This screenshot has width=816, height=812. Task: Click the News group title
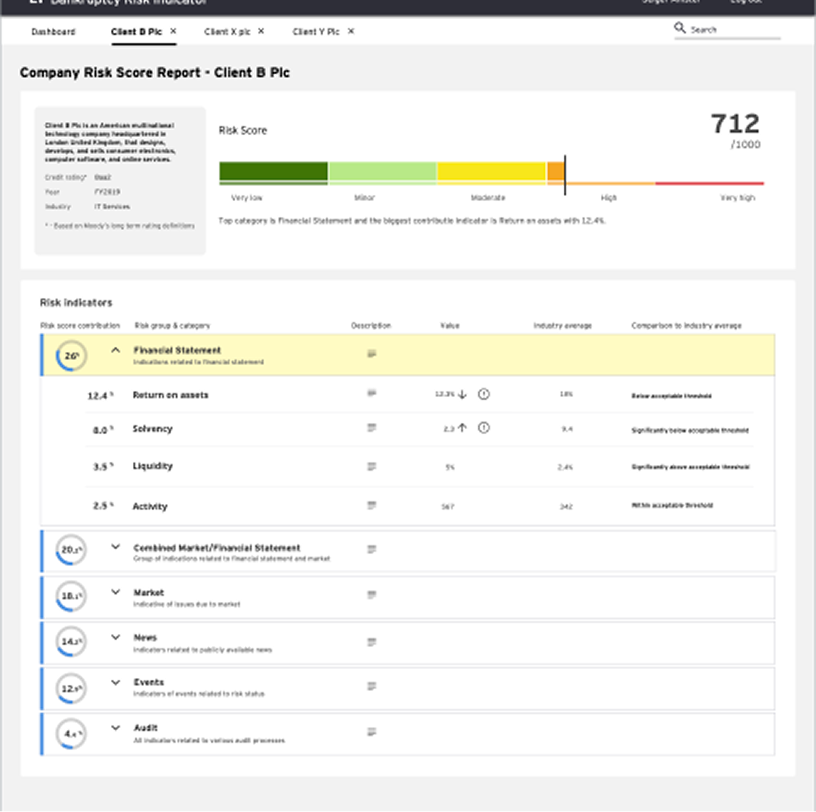(x=145, y=638)
